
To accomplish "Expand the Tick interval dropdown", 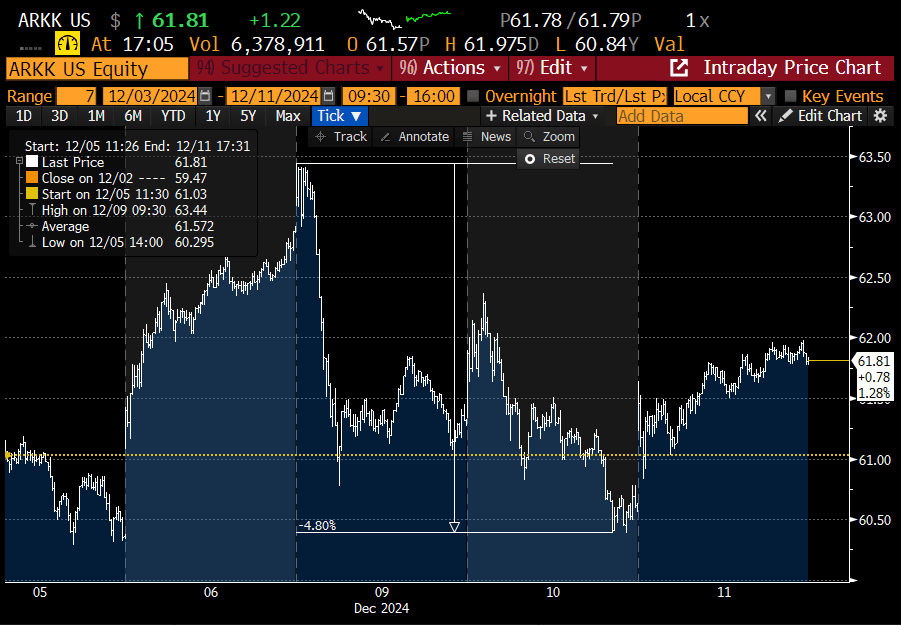I will tap(340, 116).
